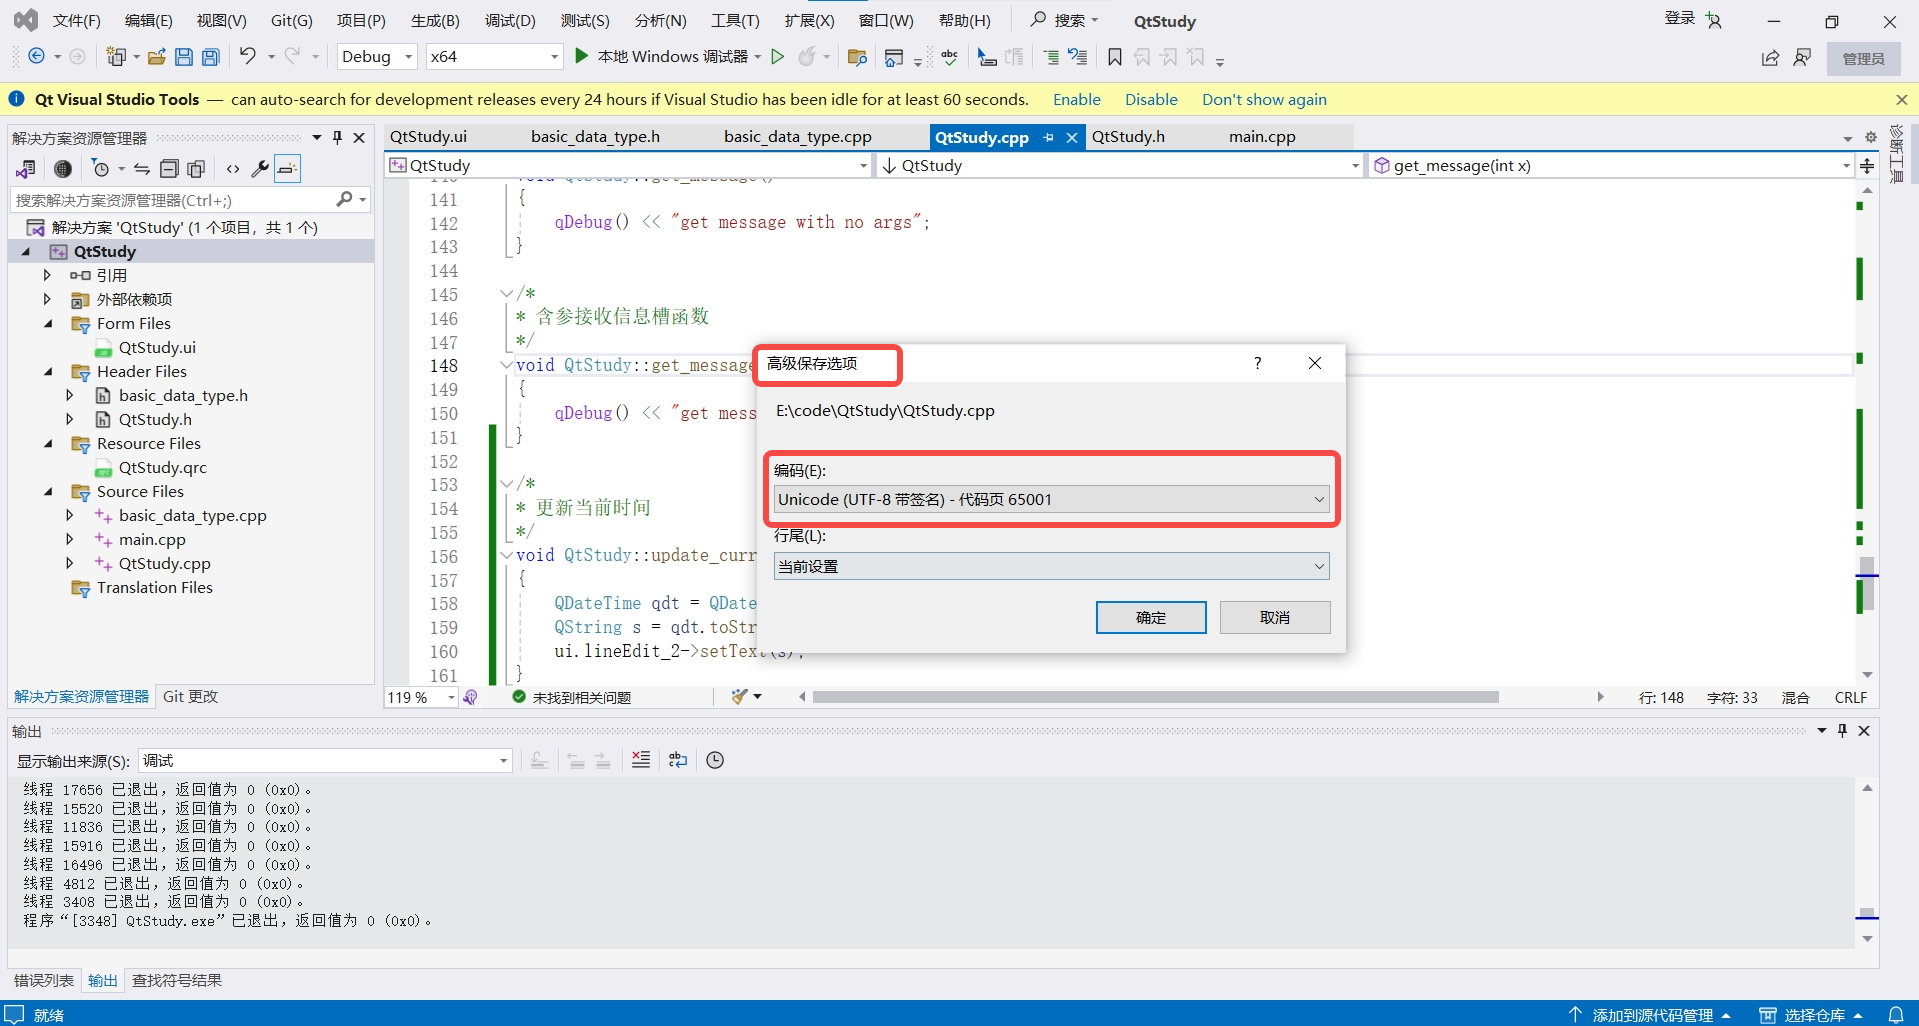The height and width of the screenshot is (1026, 1919).
Task: Click 确定 button in save options dialog
Action: 1151,617
